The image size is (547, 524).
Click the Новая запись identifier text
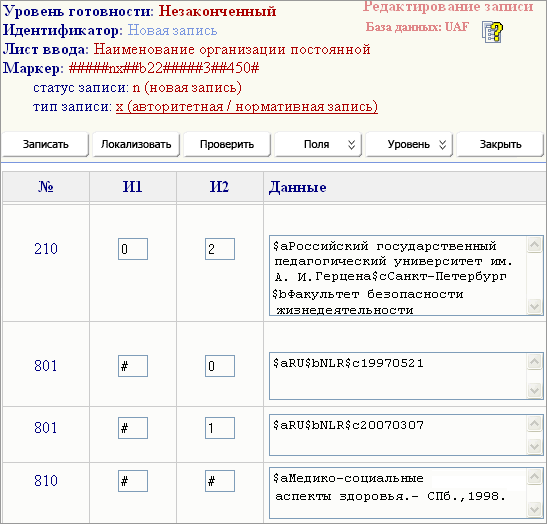[x=172, y=30]
